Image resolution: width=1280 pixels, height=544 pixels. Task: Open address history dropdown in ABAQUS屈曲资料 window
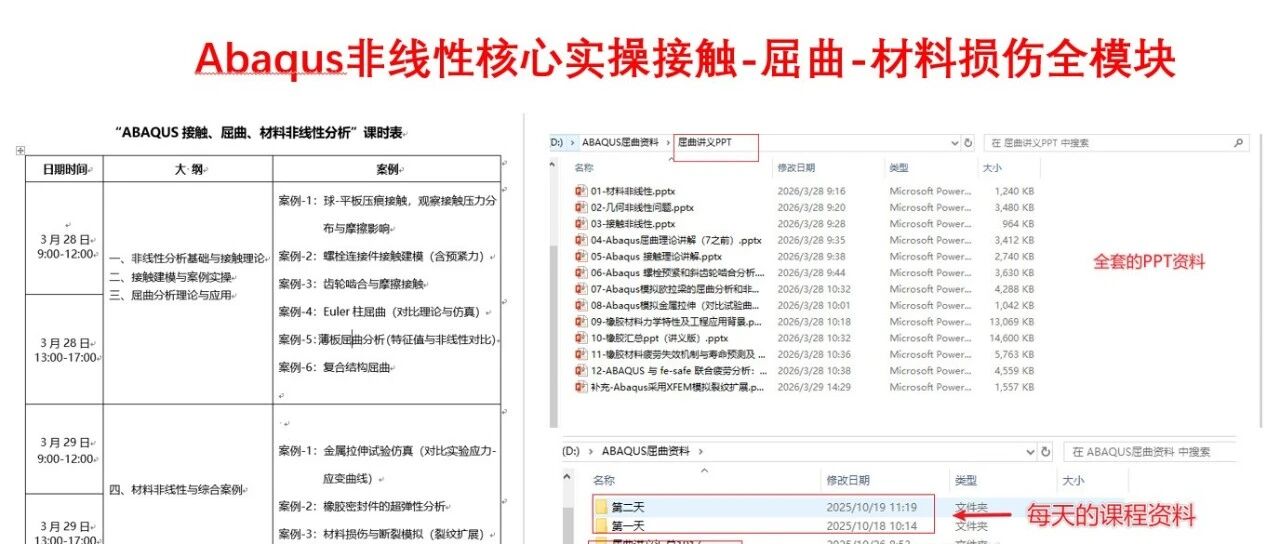(1032, 452)
